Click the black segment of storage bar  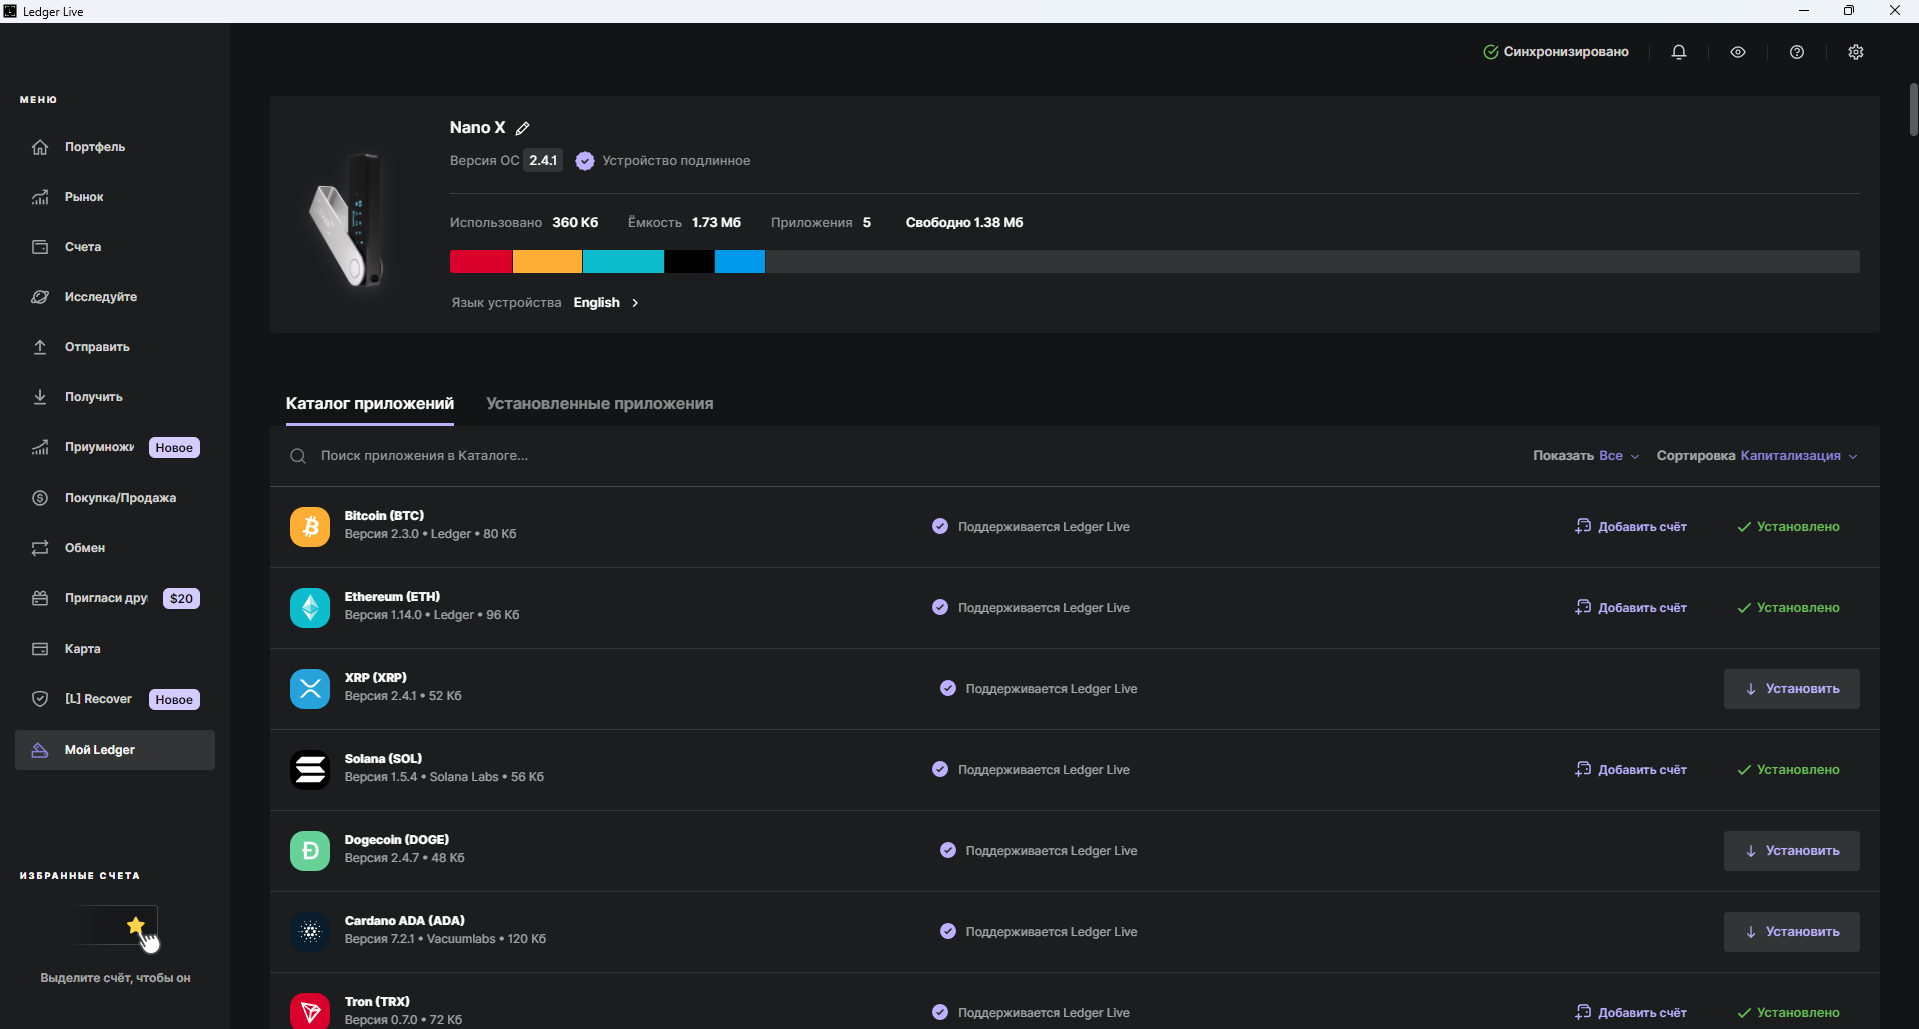pyautogui.click(x=689, y=262)
